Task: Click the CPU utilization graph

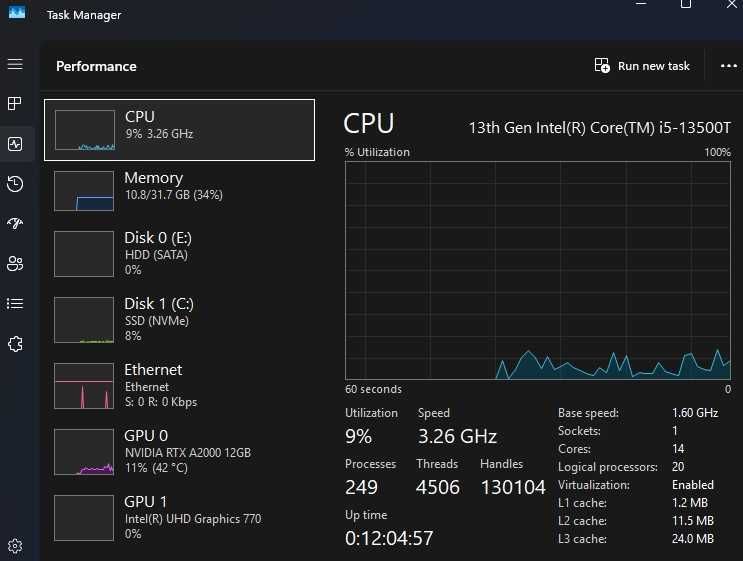Action: pos(538,270)
